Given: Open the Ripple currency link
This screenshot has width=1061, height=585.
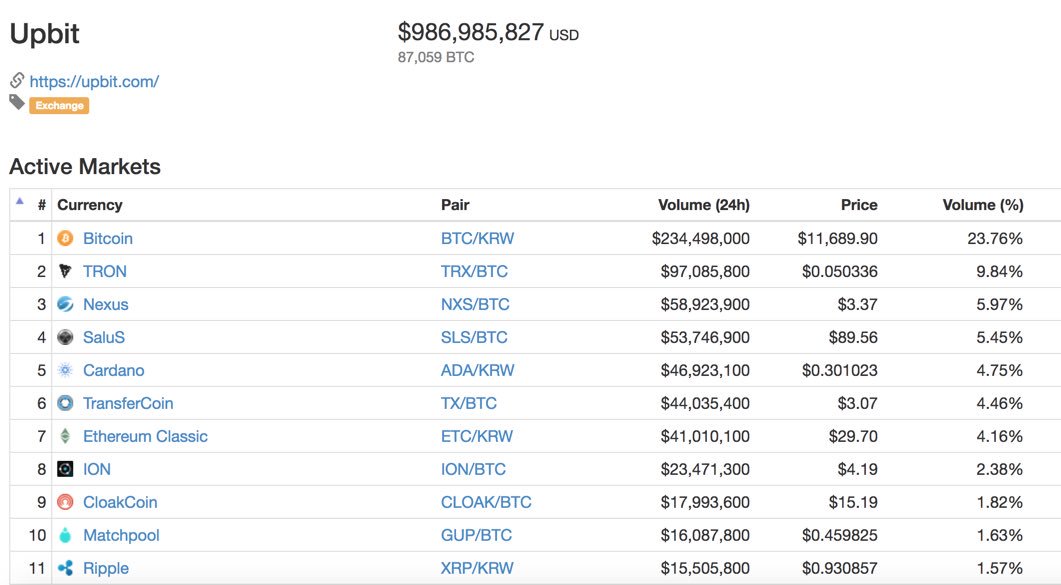Looking at the screenshot, I should 106,568.
